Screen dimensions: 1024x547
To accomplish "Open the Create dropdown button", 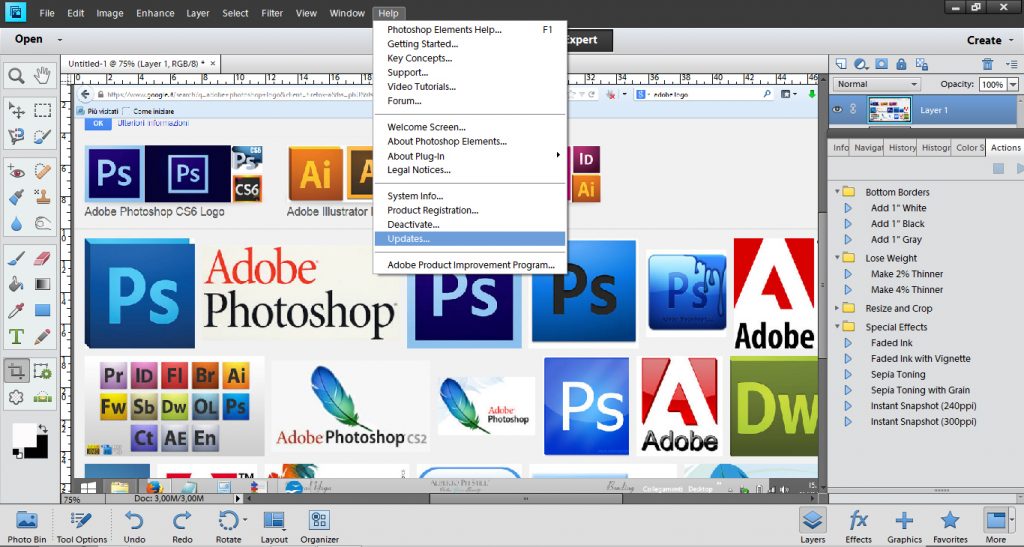I will (990, 40).
